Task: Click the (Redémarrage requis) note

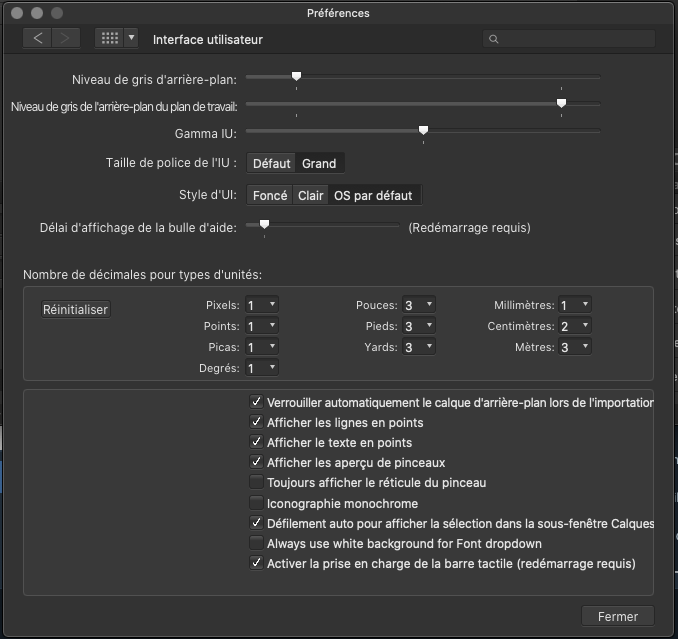Action: [469, 227]
